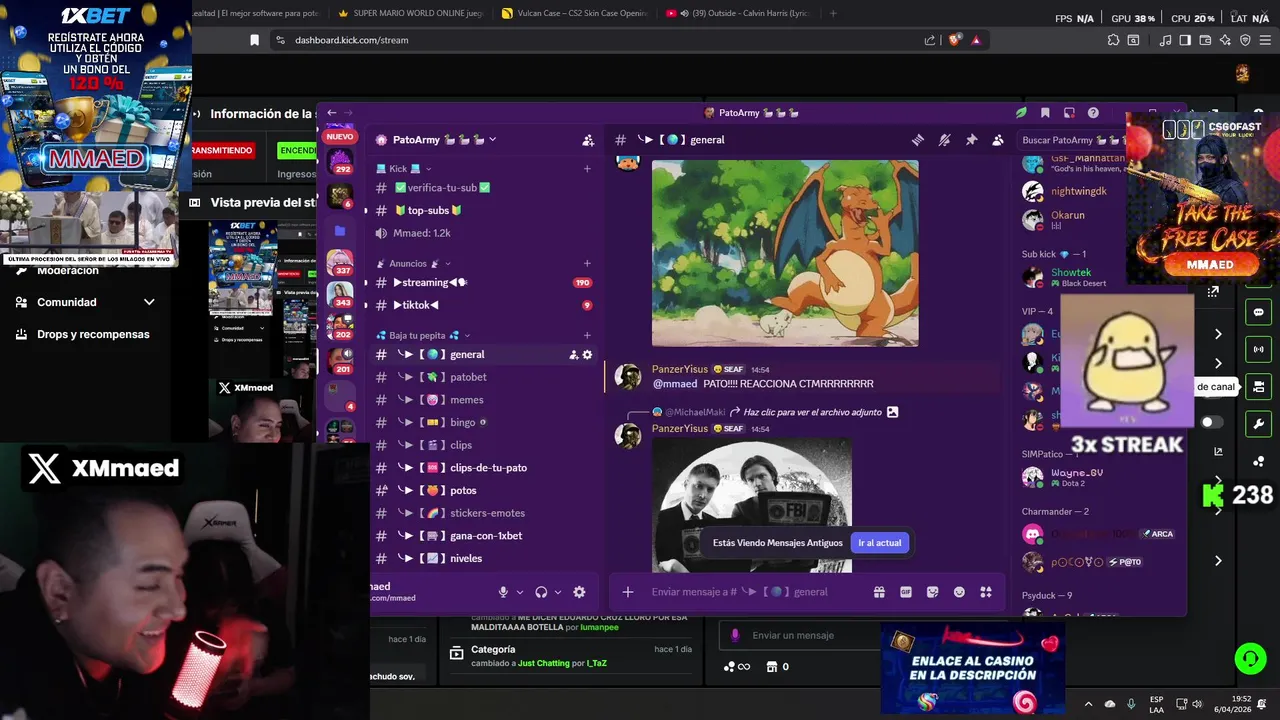Open notification settings bell in header
This screenshot has width=1280, height=720.
(x=944, y=140)
